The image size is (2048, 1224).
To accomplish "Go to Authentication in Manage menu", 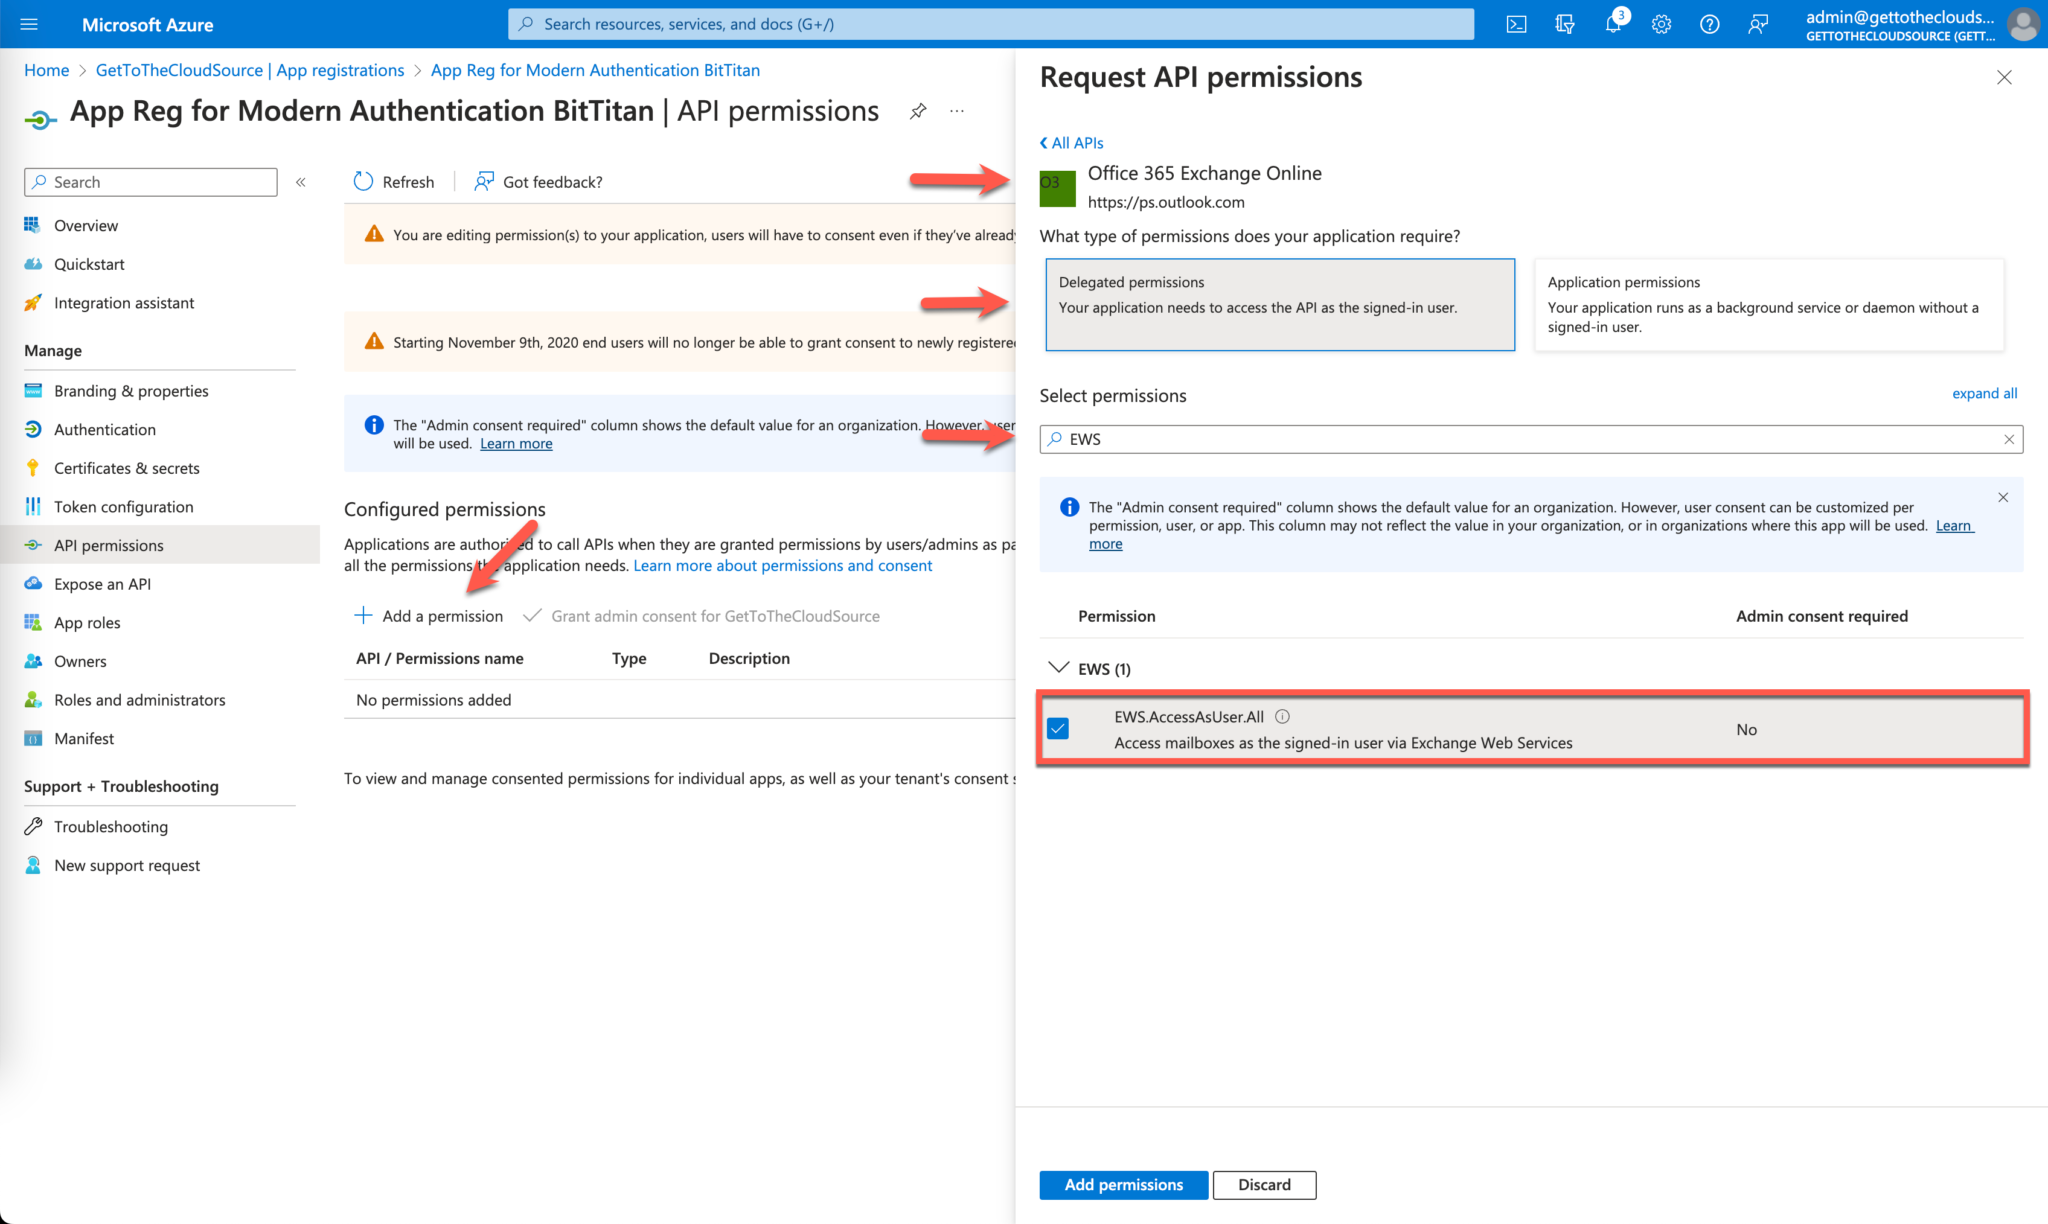I will point(104,429).
